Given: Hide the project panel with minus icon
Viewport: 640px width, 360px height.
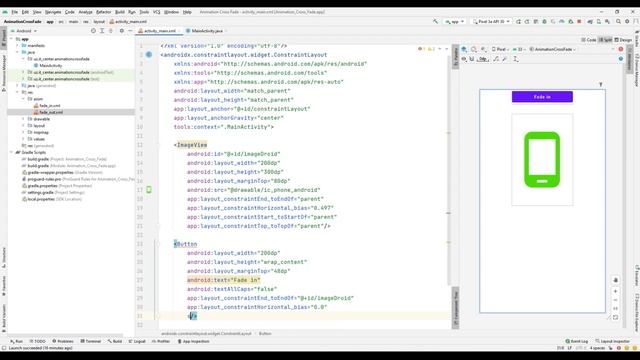Looking at the screenshot, I should 130,31.
